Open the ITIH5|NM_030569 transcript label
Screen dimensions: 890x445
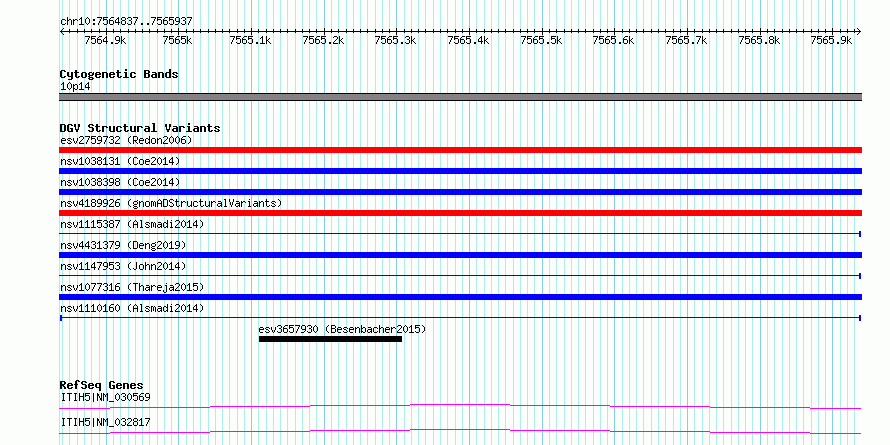click(x=105, y=398)
